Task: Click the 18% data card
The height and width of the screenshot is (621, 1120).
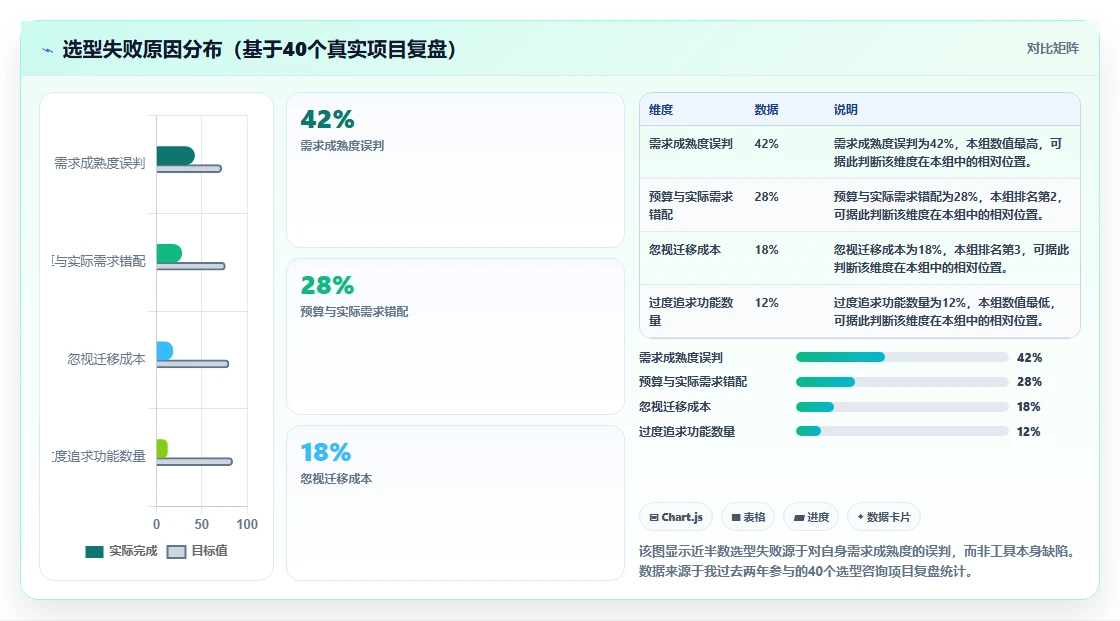Action: (x=456, y=503)
